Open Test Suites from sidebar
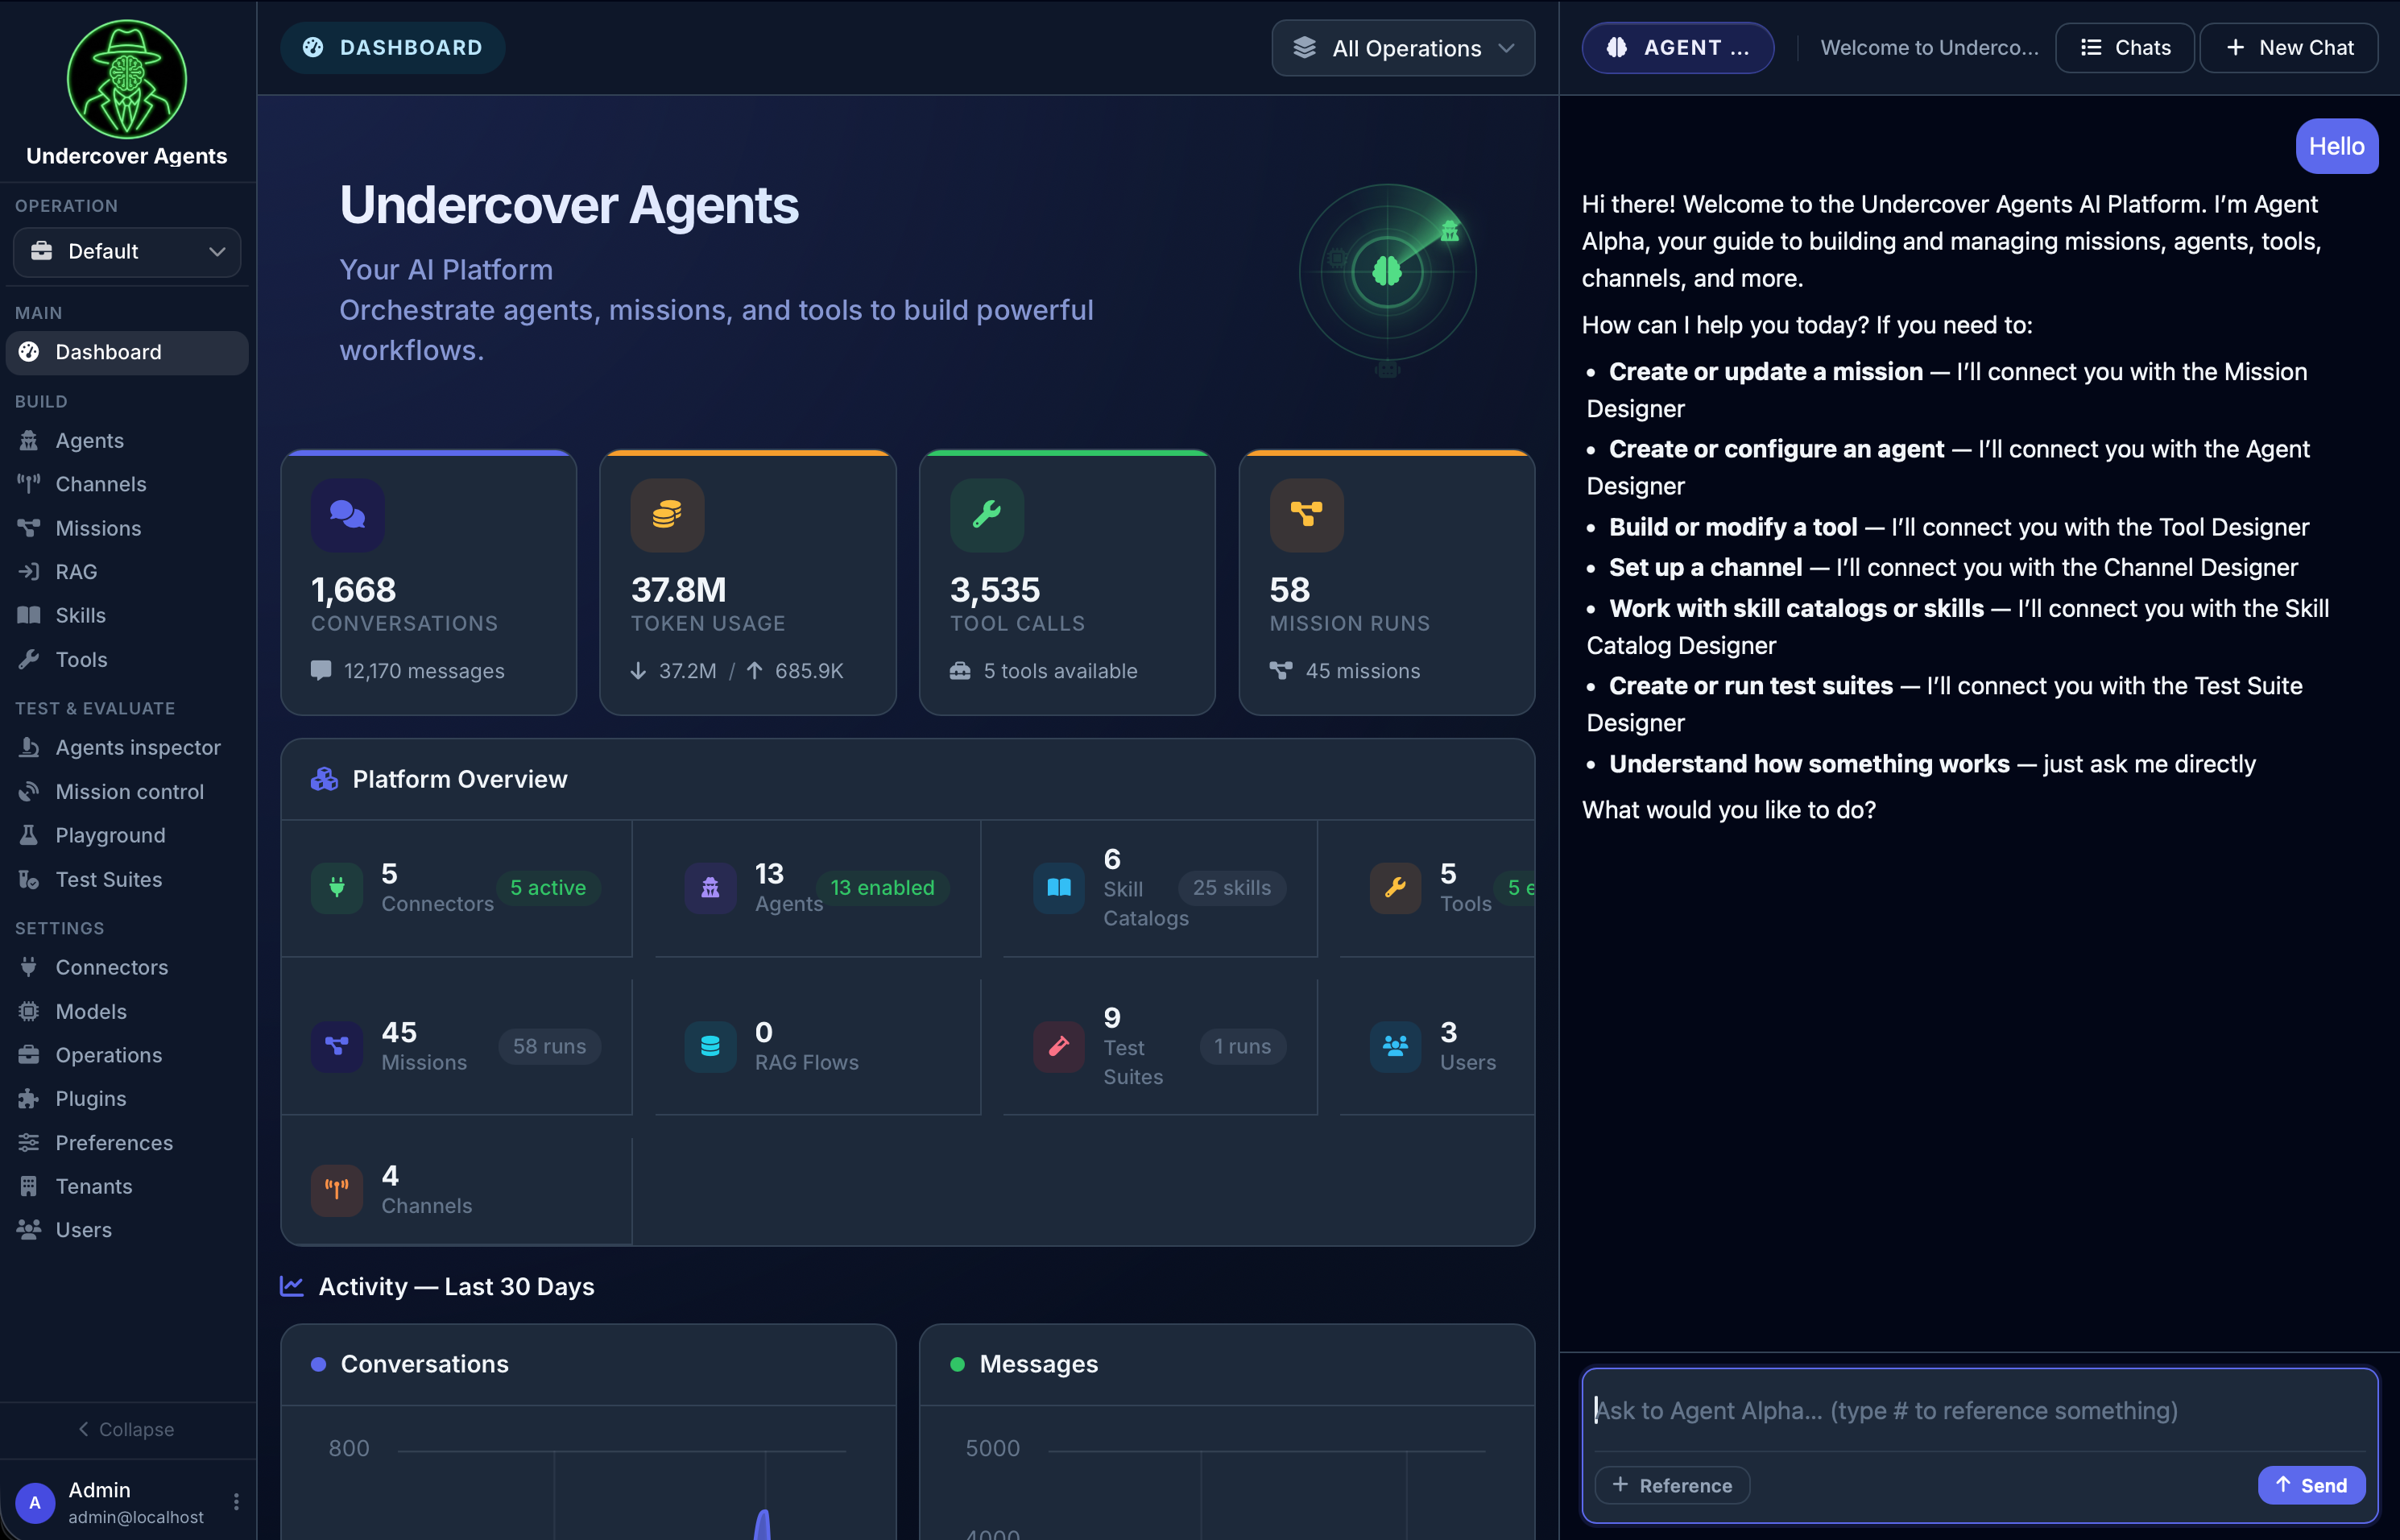The height and width of the screenshot is (1540, 2400). (x=127, y=879)
